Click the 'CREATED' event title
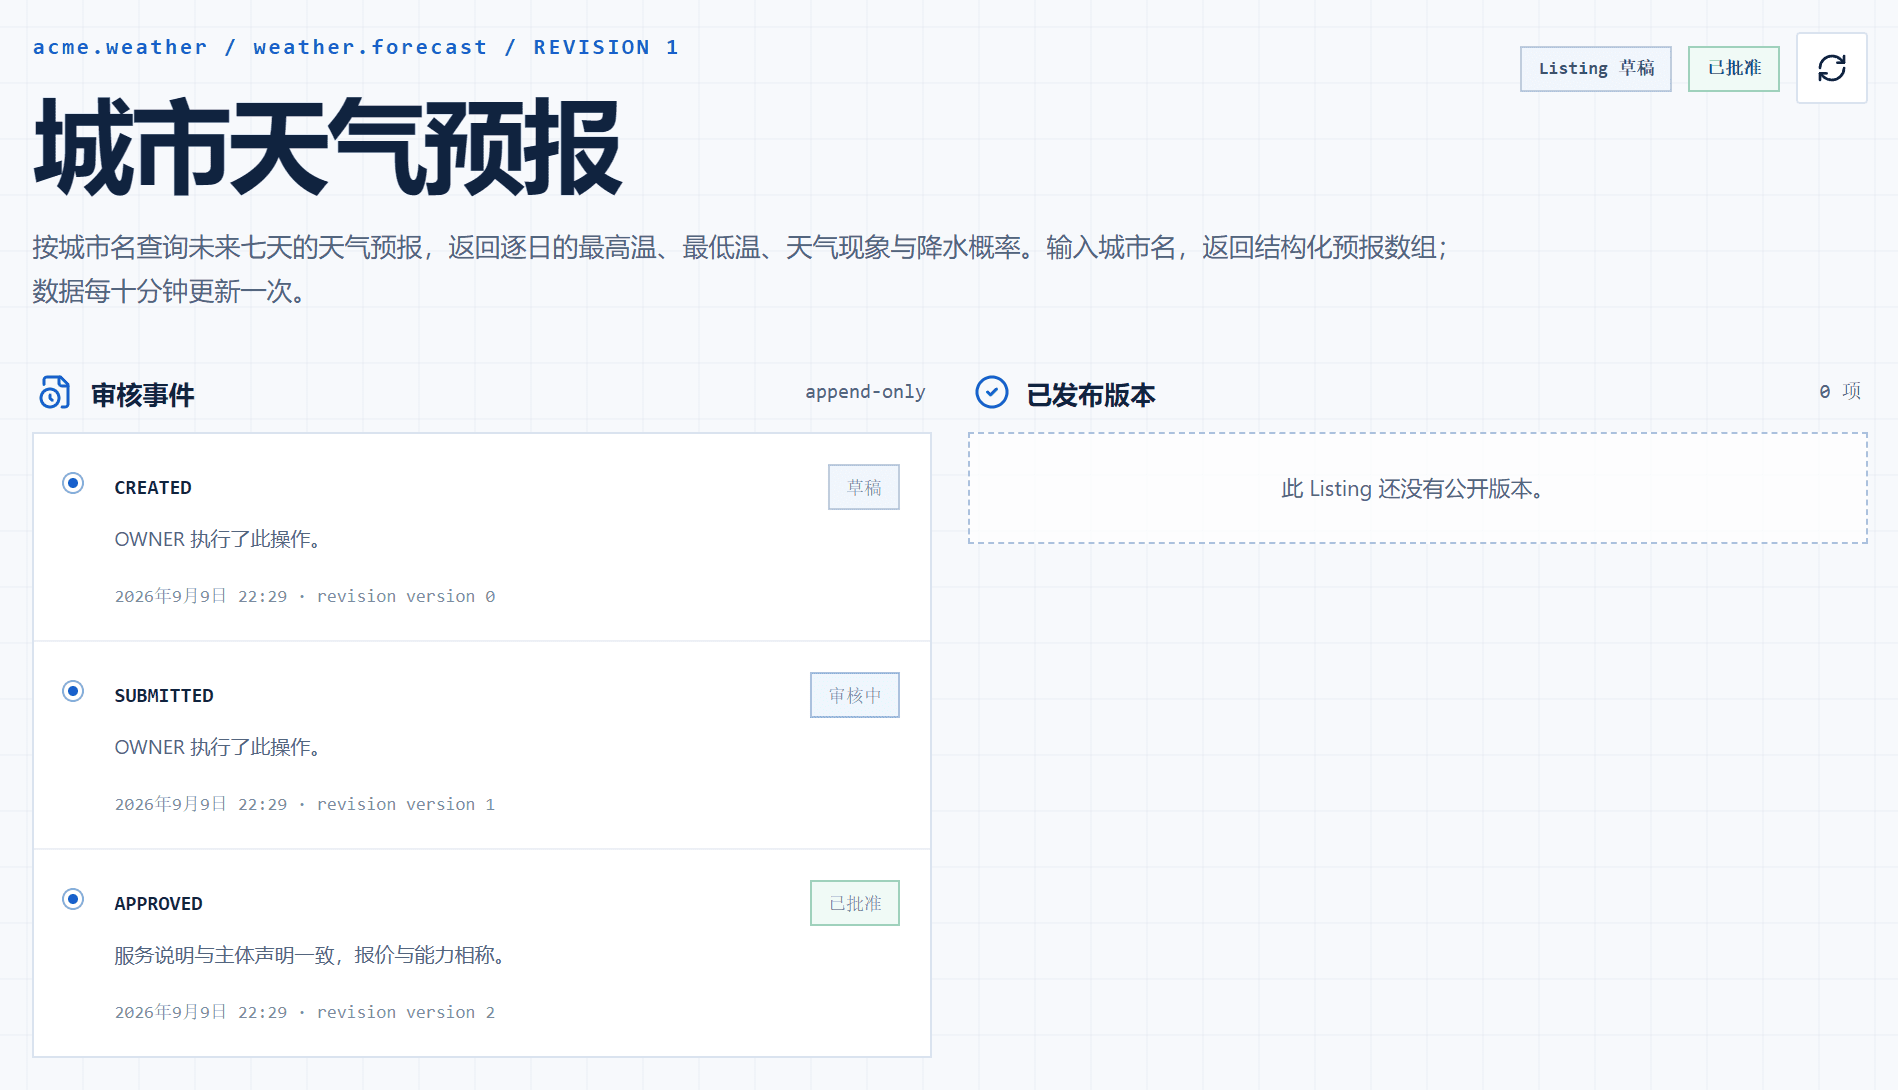1898x1090 pixels. [153, 487]
